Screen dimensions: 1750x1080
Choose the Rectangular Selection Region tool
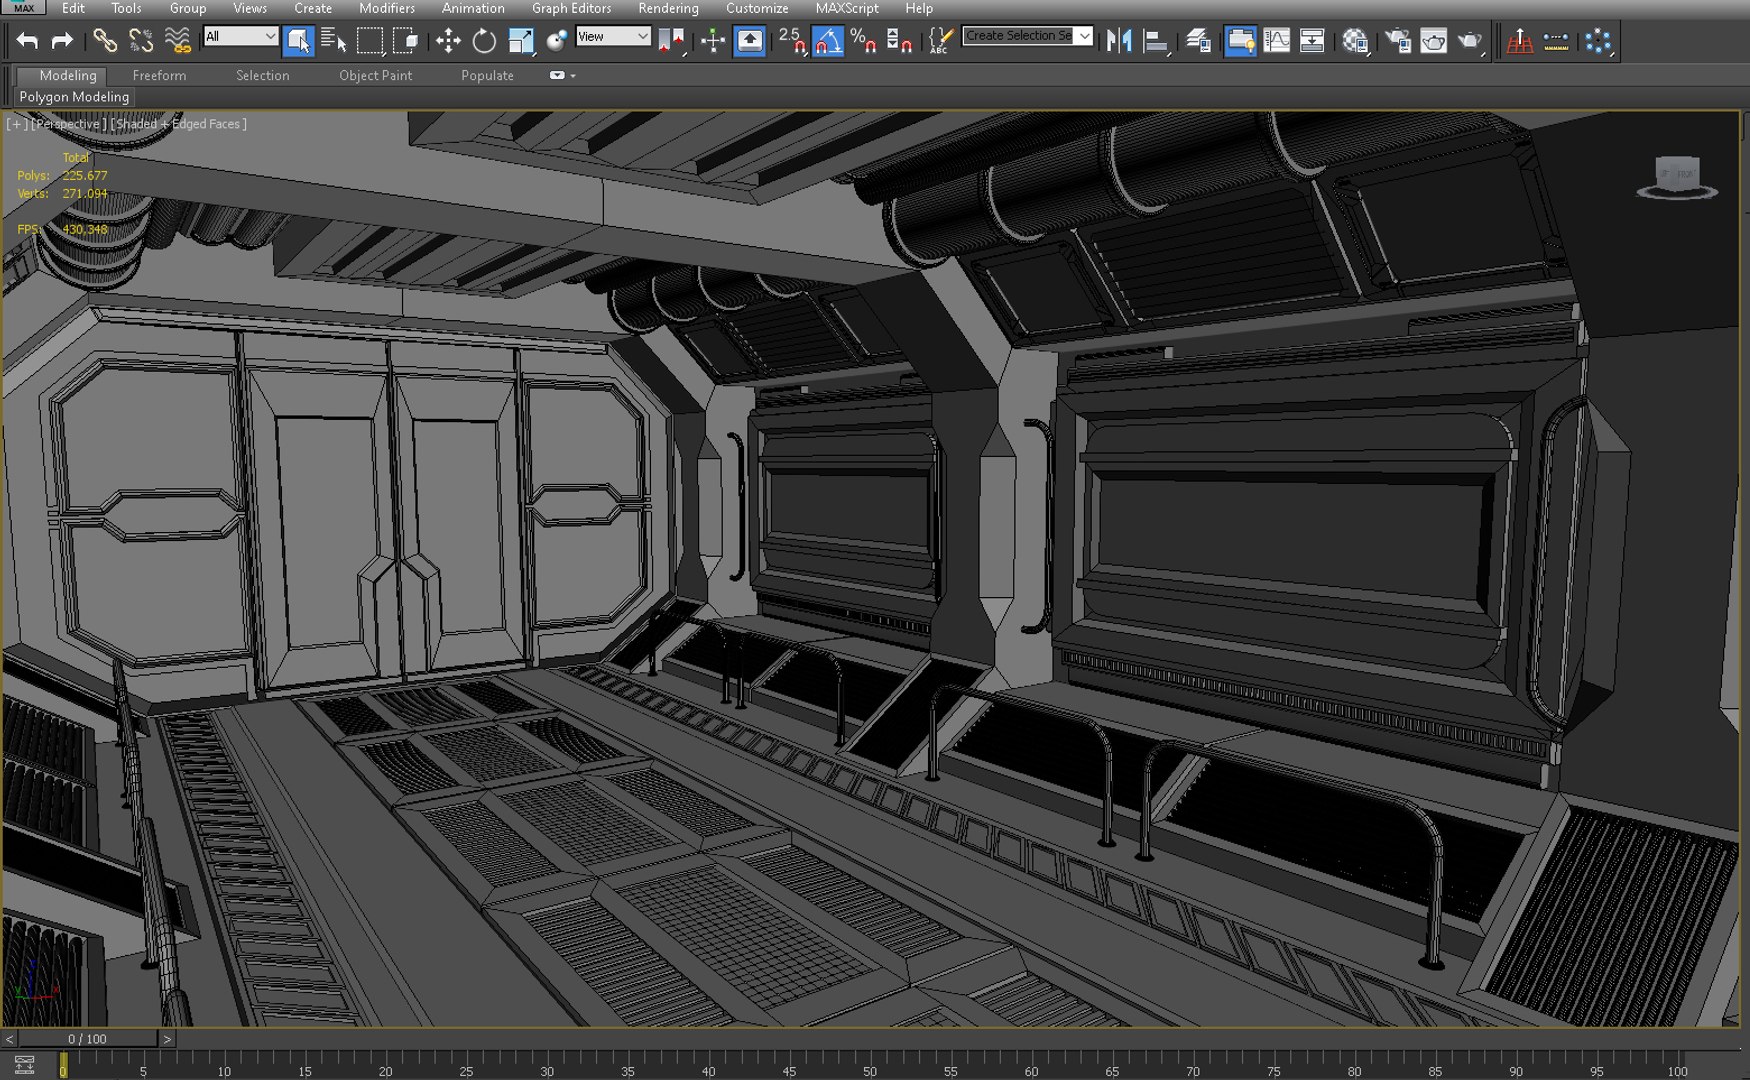370,41
